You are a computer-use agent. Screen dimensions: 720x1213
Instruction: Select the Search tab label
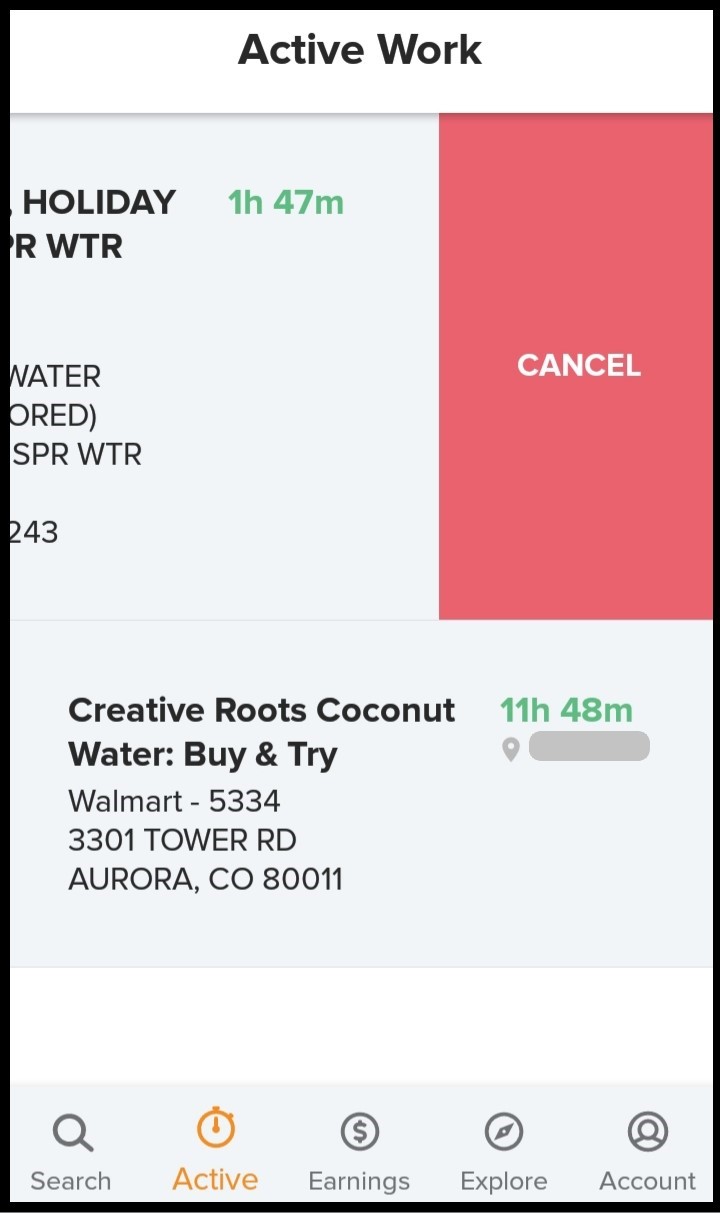(x=71, y=1181)
